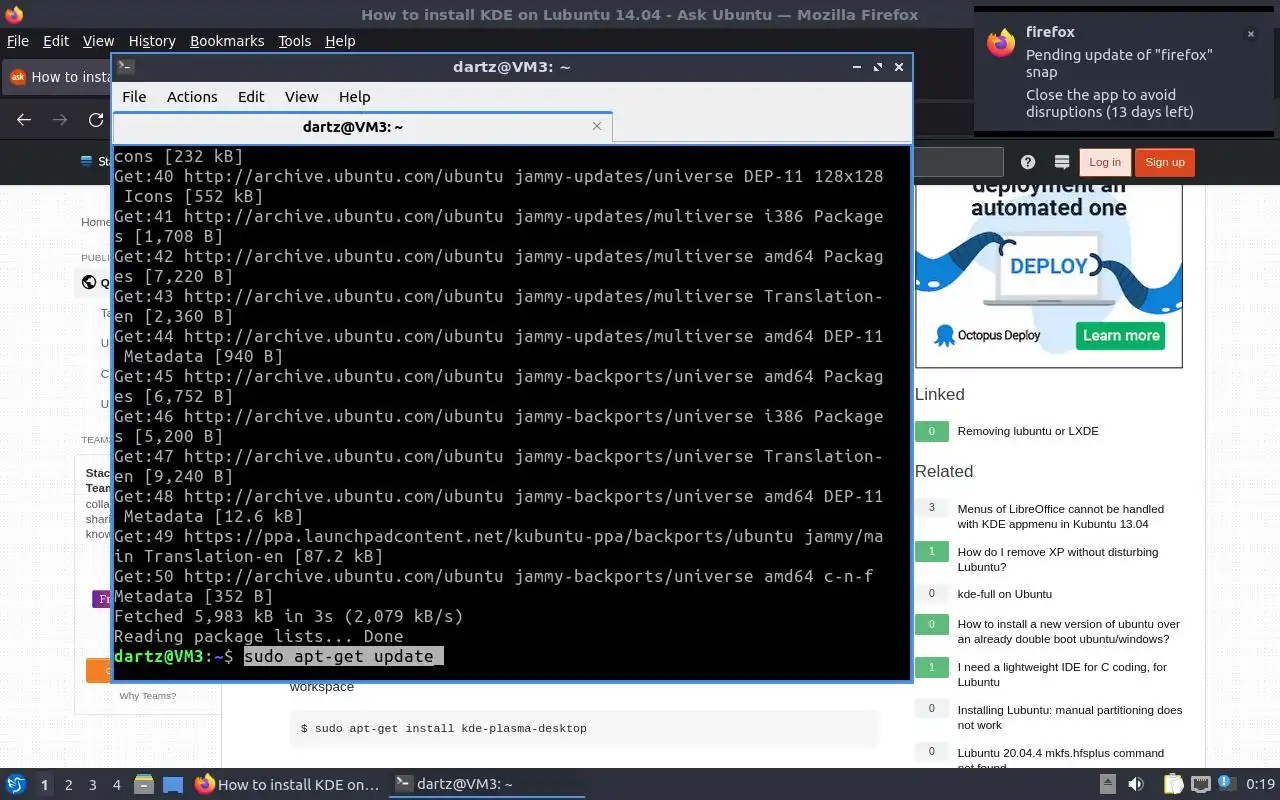Click the globe icon in left sidebar
This screenshot has width=1280, height=800.
(x=90, y=283)
